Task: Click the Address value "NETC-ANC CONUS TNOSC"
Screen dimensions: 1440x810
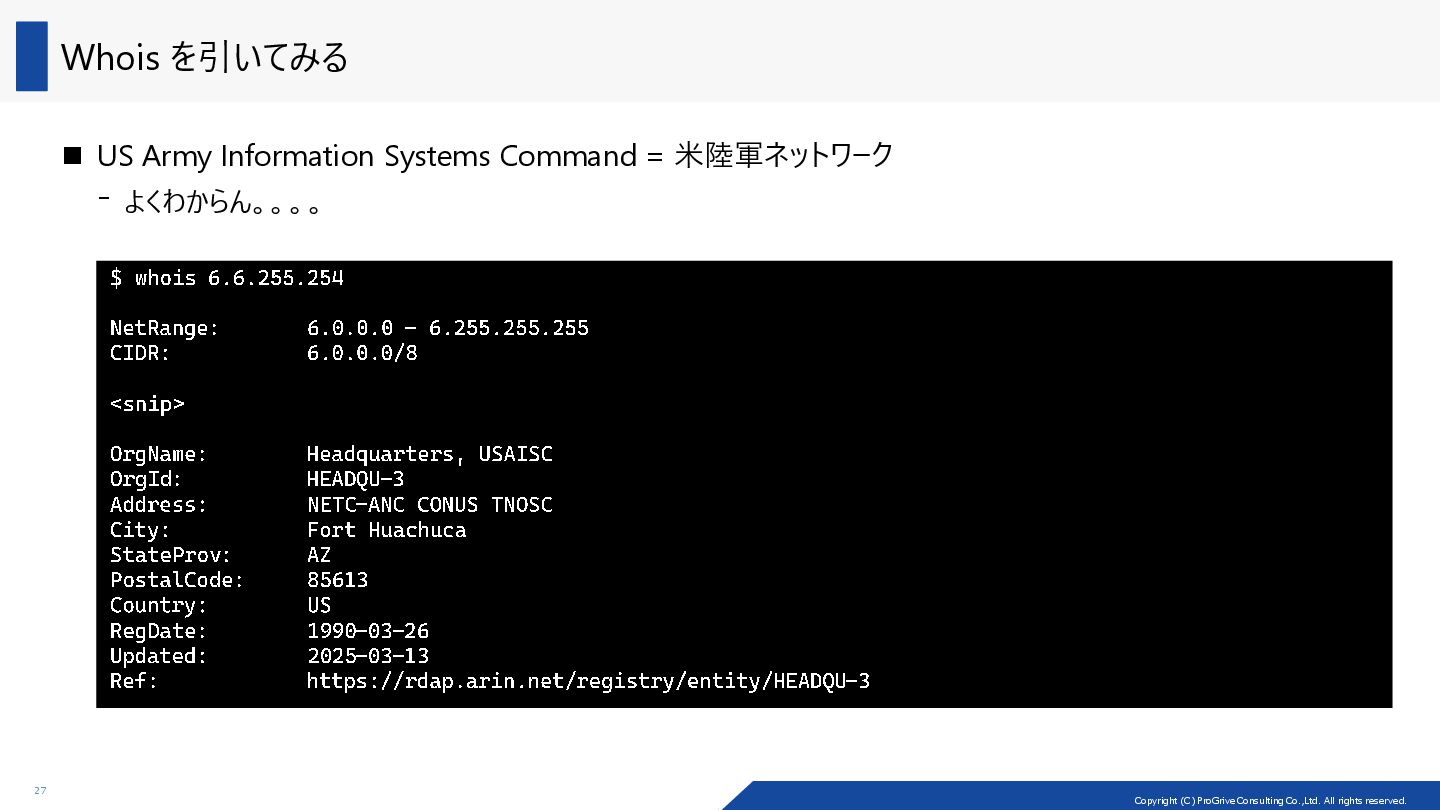Action: tap(429, 505)
